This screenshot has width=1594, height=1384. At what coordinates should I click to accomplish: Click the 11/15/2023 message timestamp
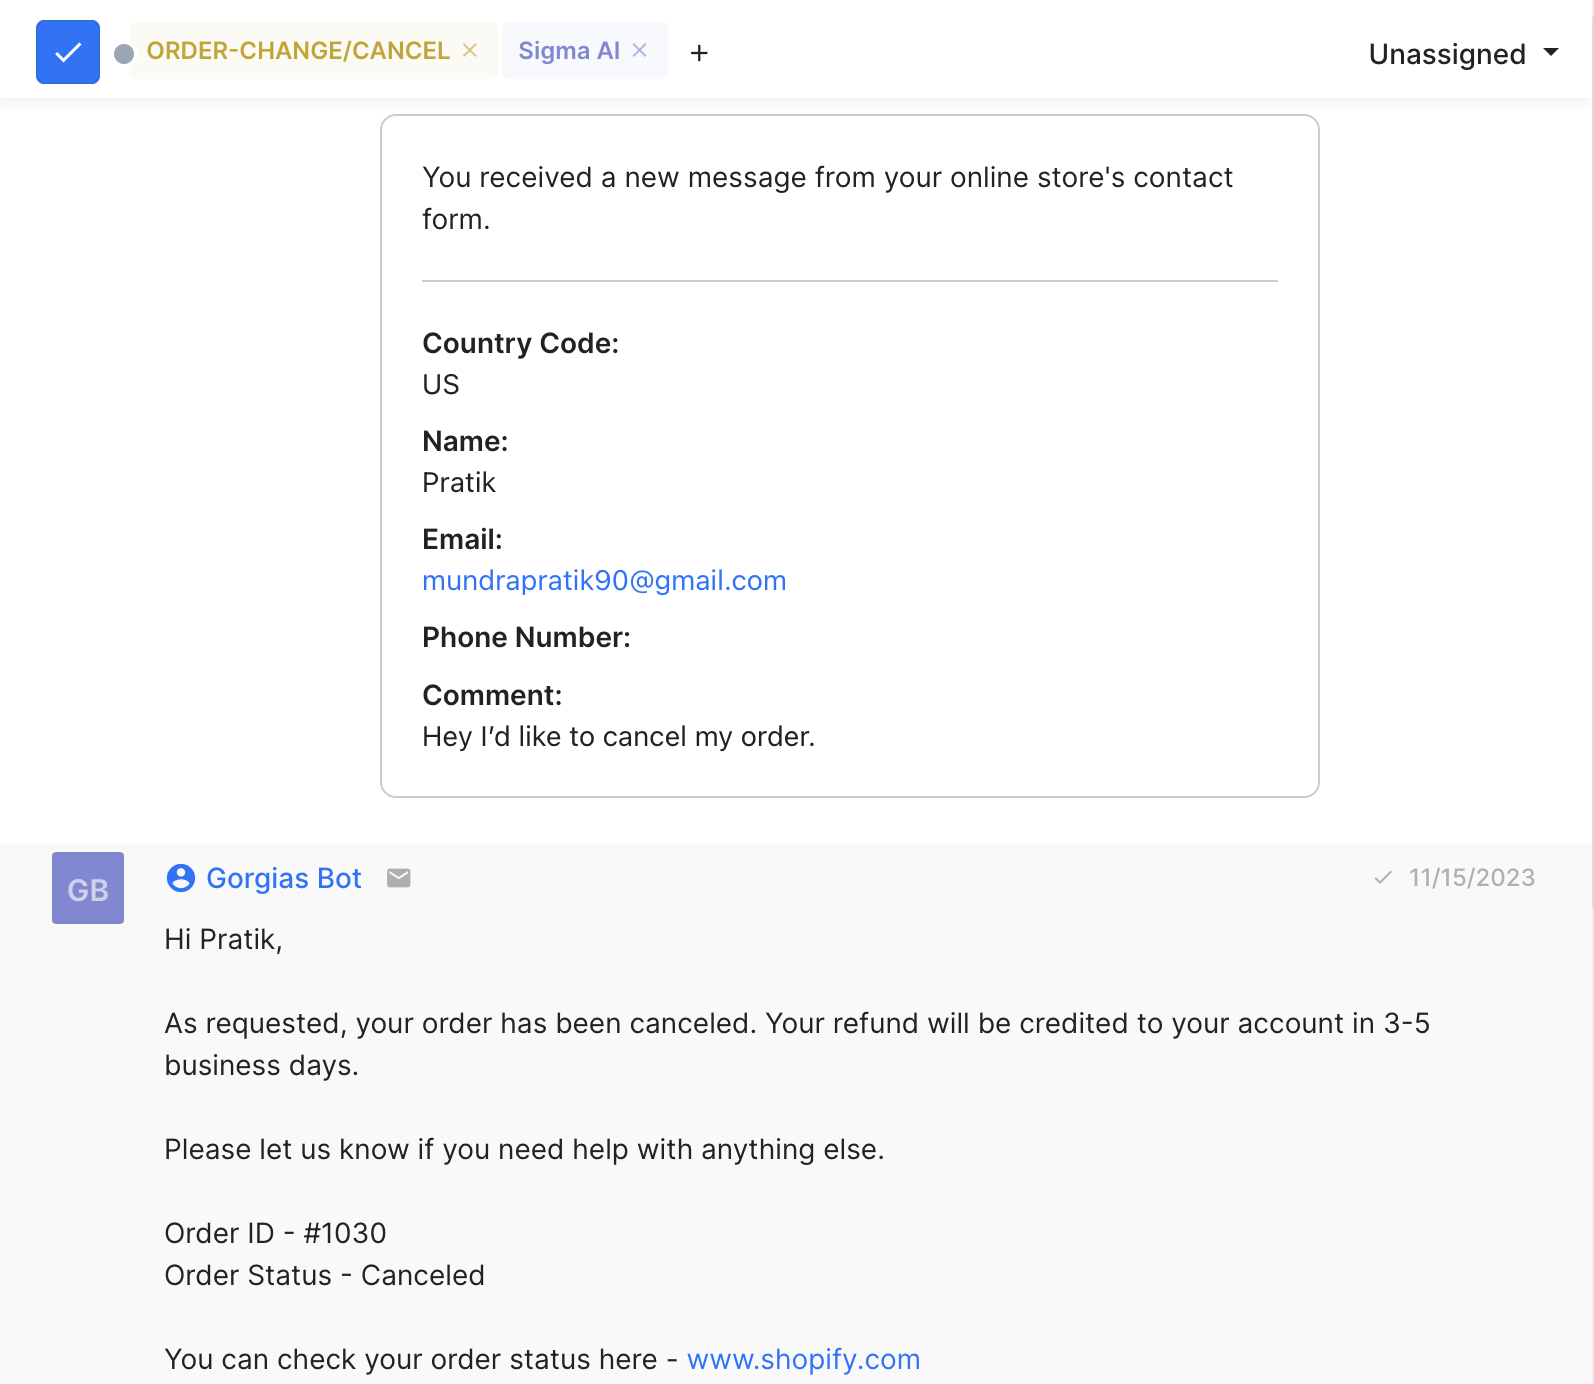(1471, 878)
